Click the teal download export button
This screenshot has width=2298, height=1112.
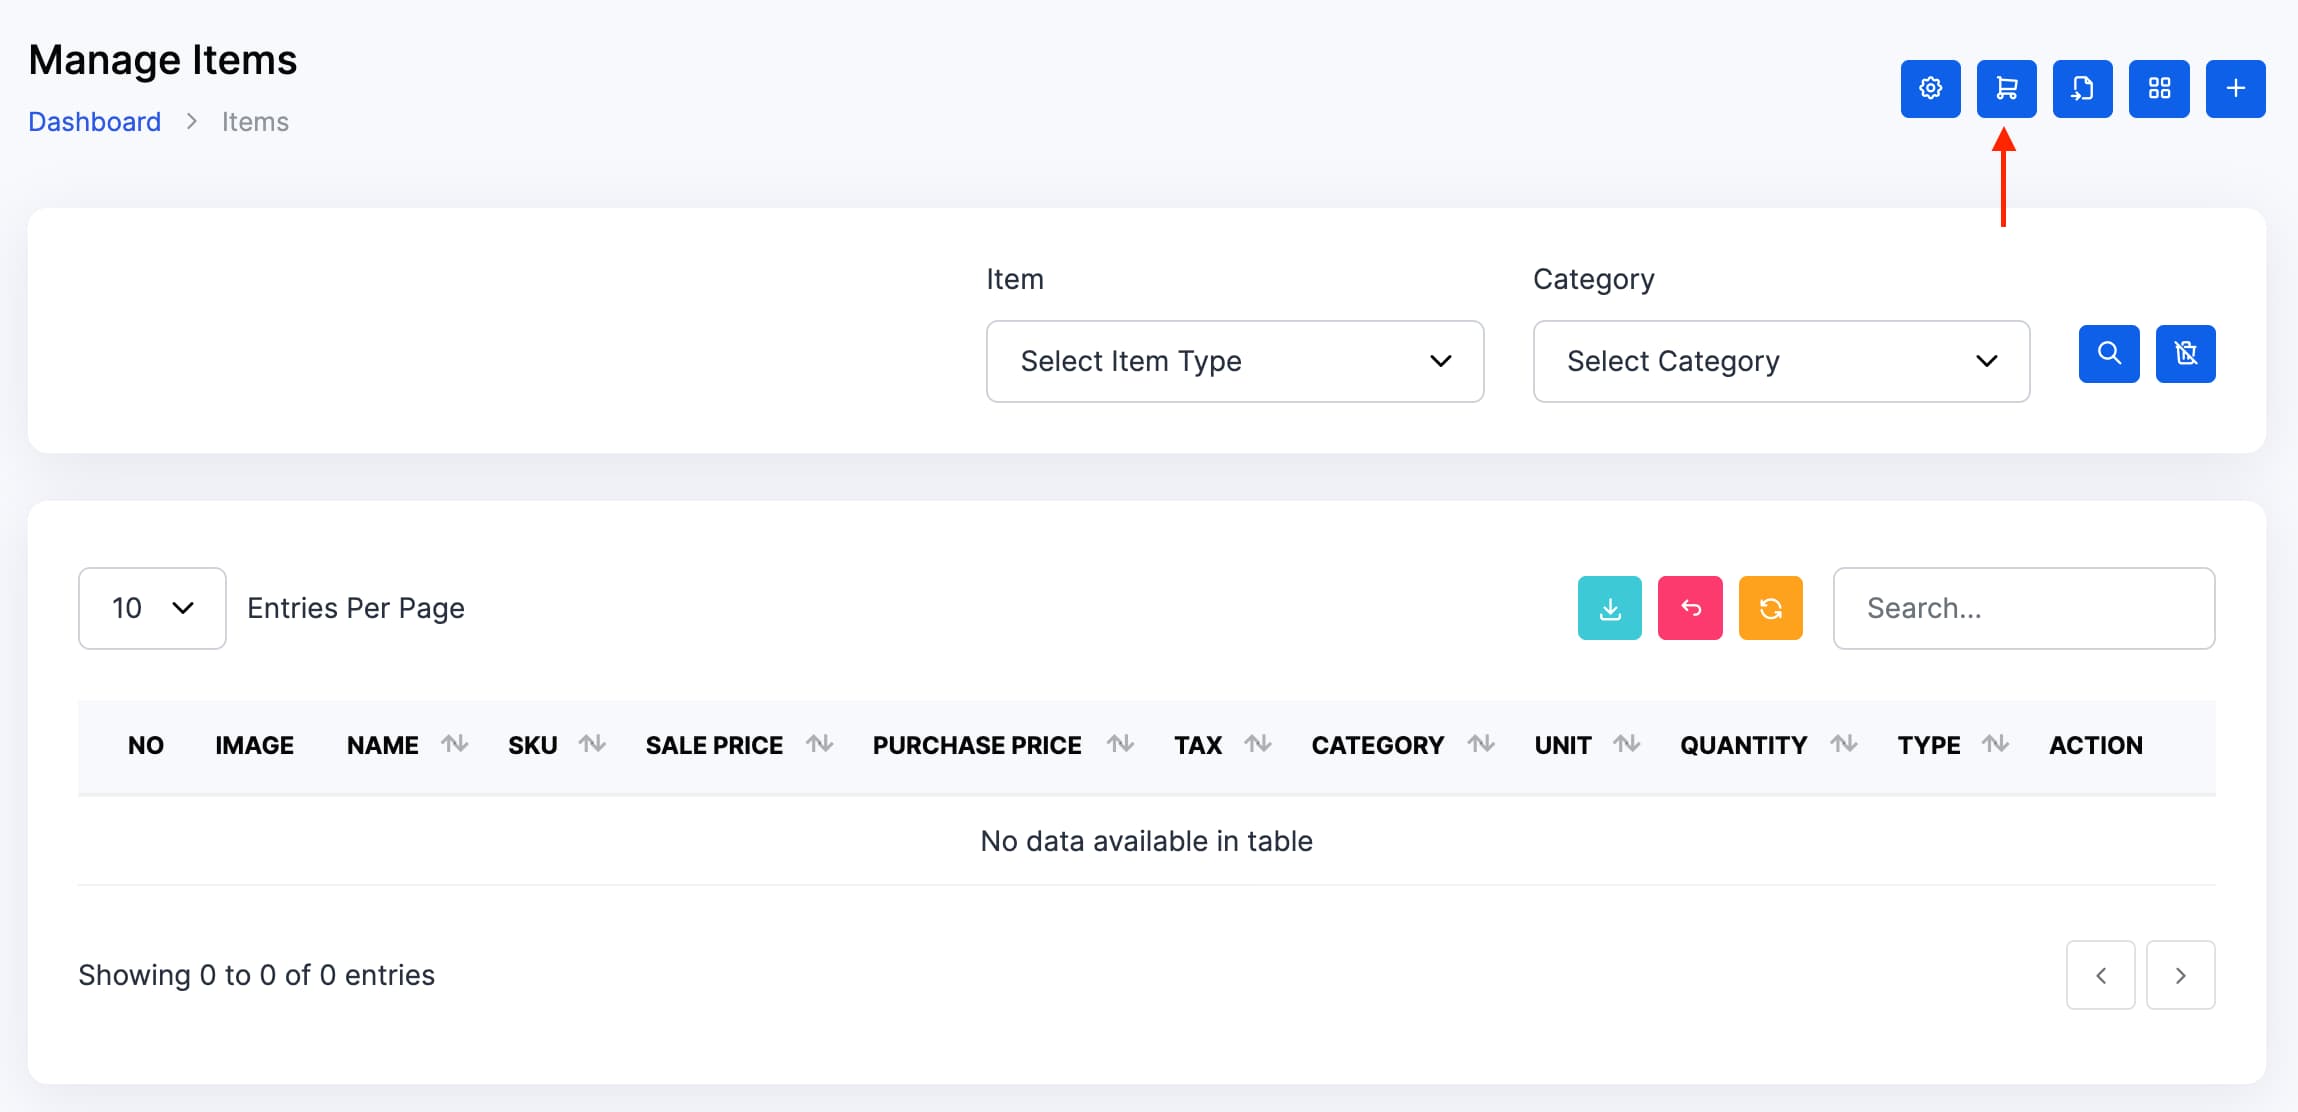(x=1609, y=608)
